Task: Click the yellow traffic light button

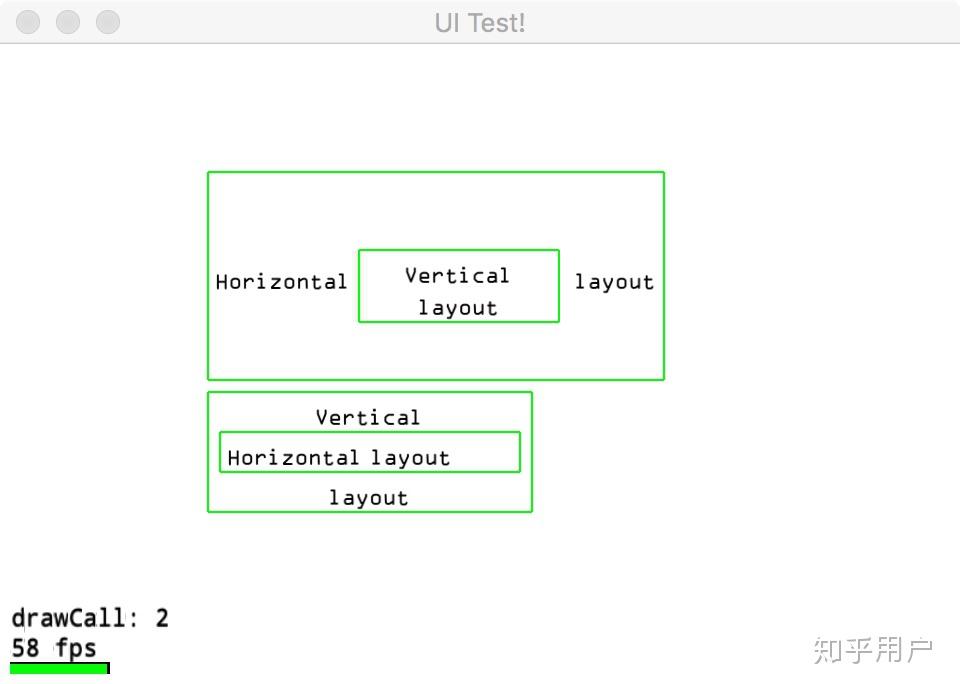Action: coord(67,22)
